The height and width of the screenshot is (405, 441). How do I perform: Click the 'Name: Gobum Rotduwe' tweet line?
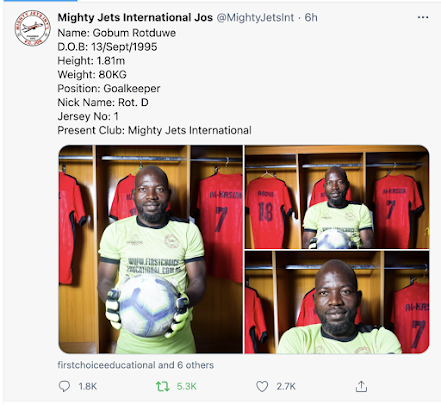coord(117,33)
